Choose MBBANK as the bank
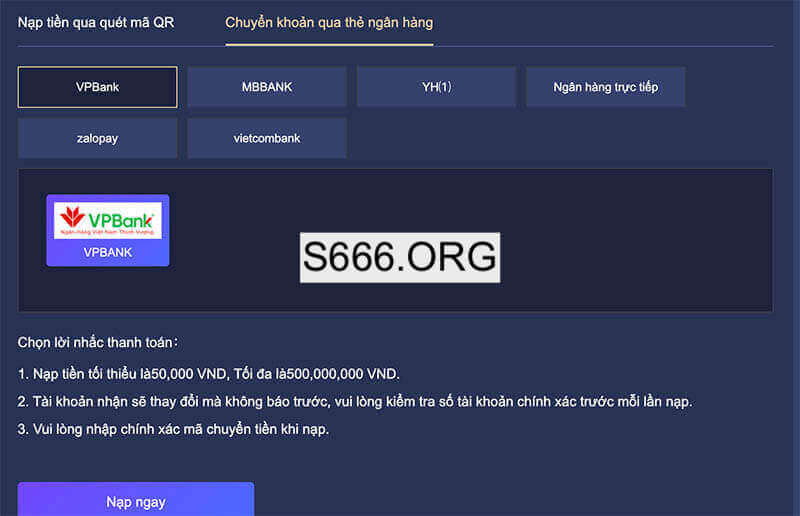This screenshot has width=800, height=516. point(267,87)
